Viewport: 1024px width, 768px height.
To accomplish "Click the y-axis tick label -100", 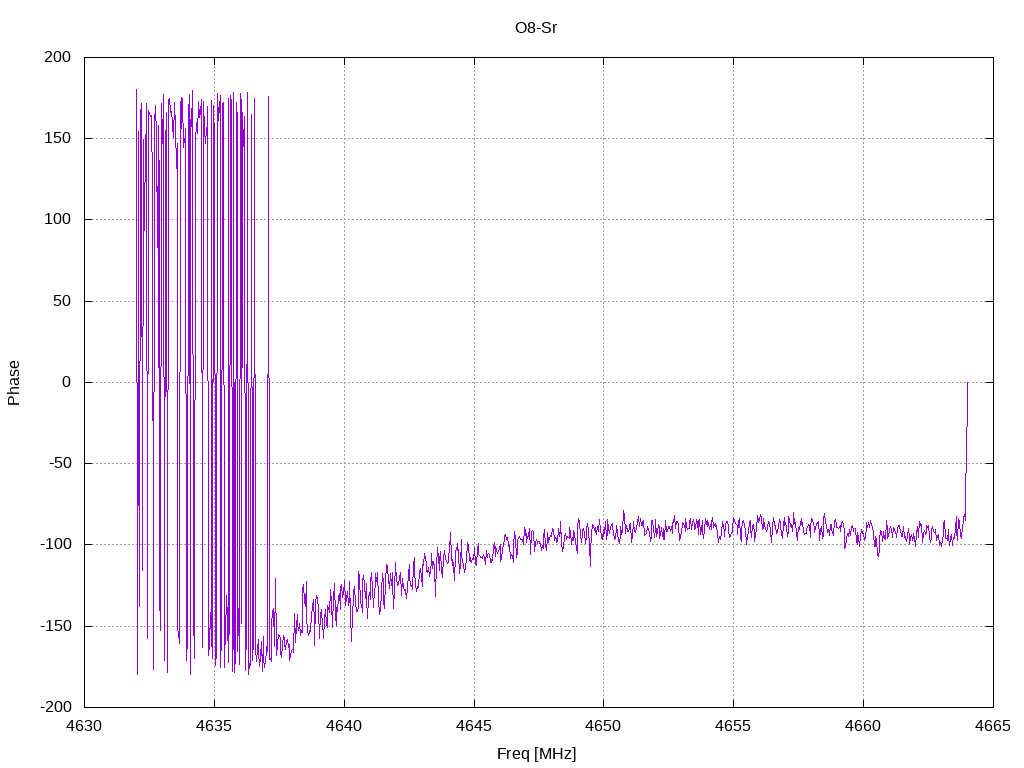I will (56, 544).
